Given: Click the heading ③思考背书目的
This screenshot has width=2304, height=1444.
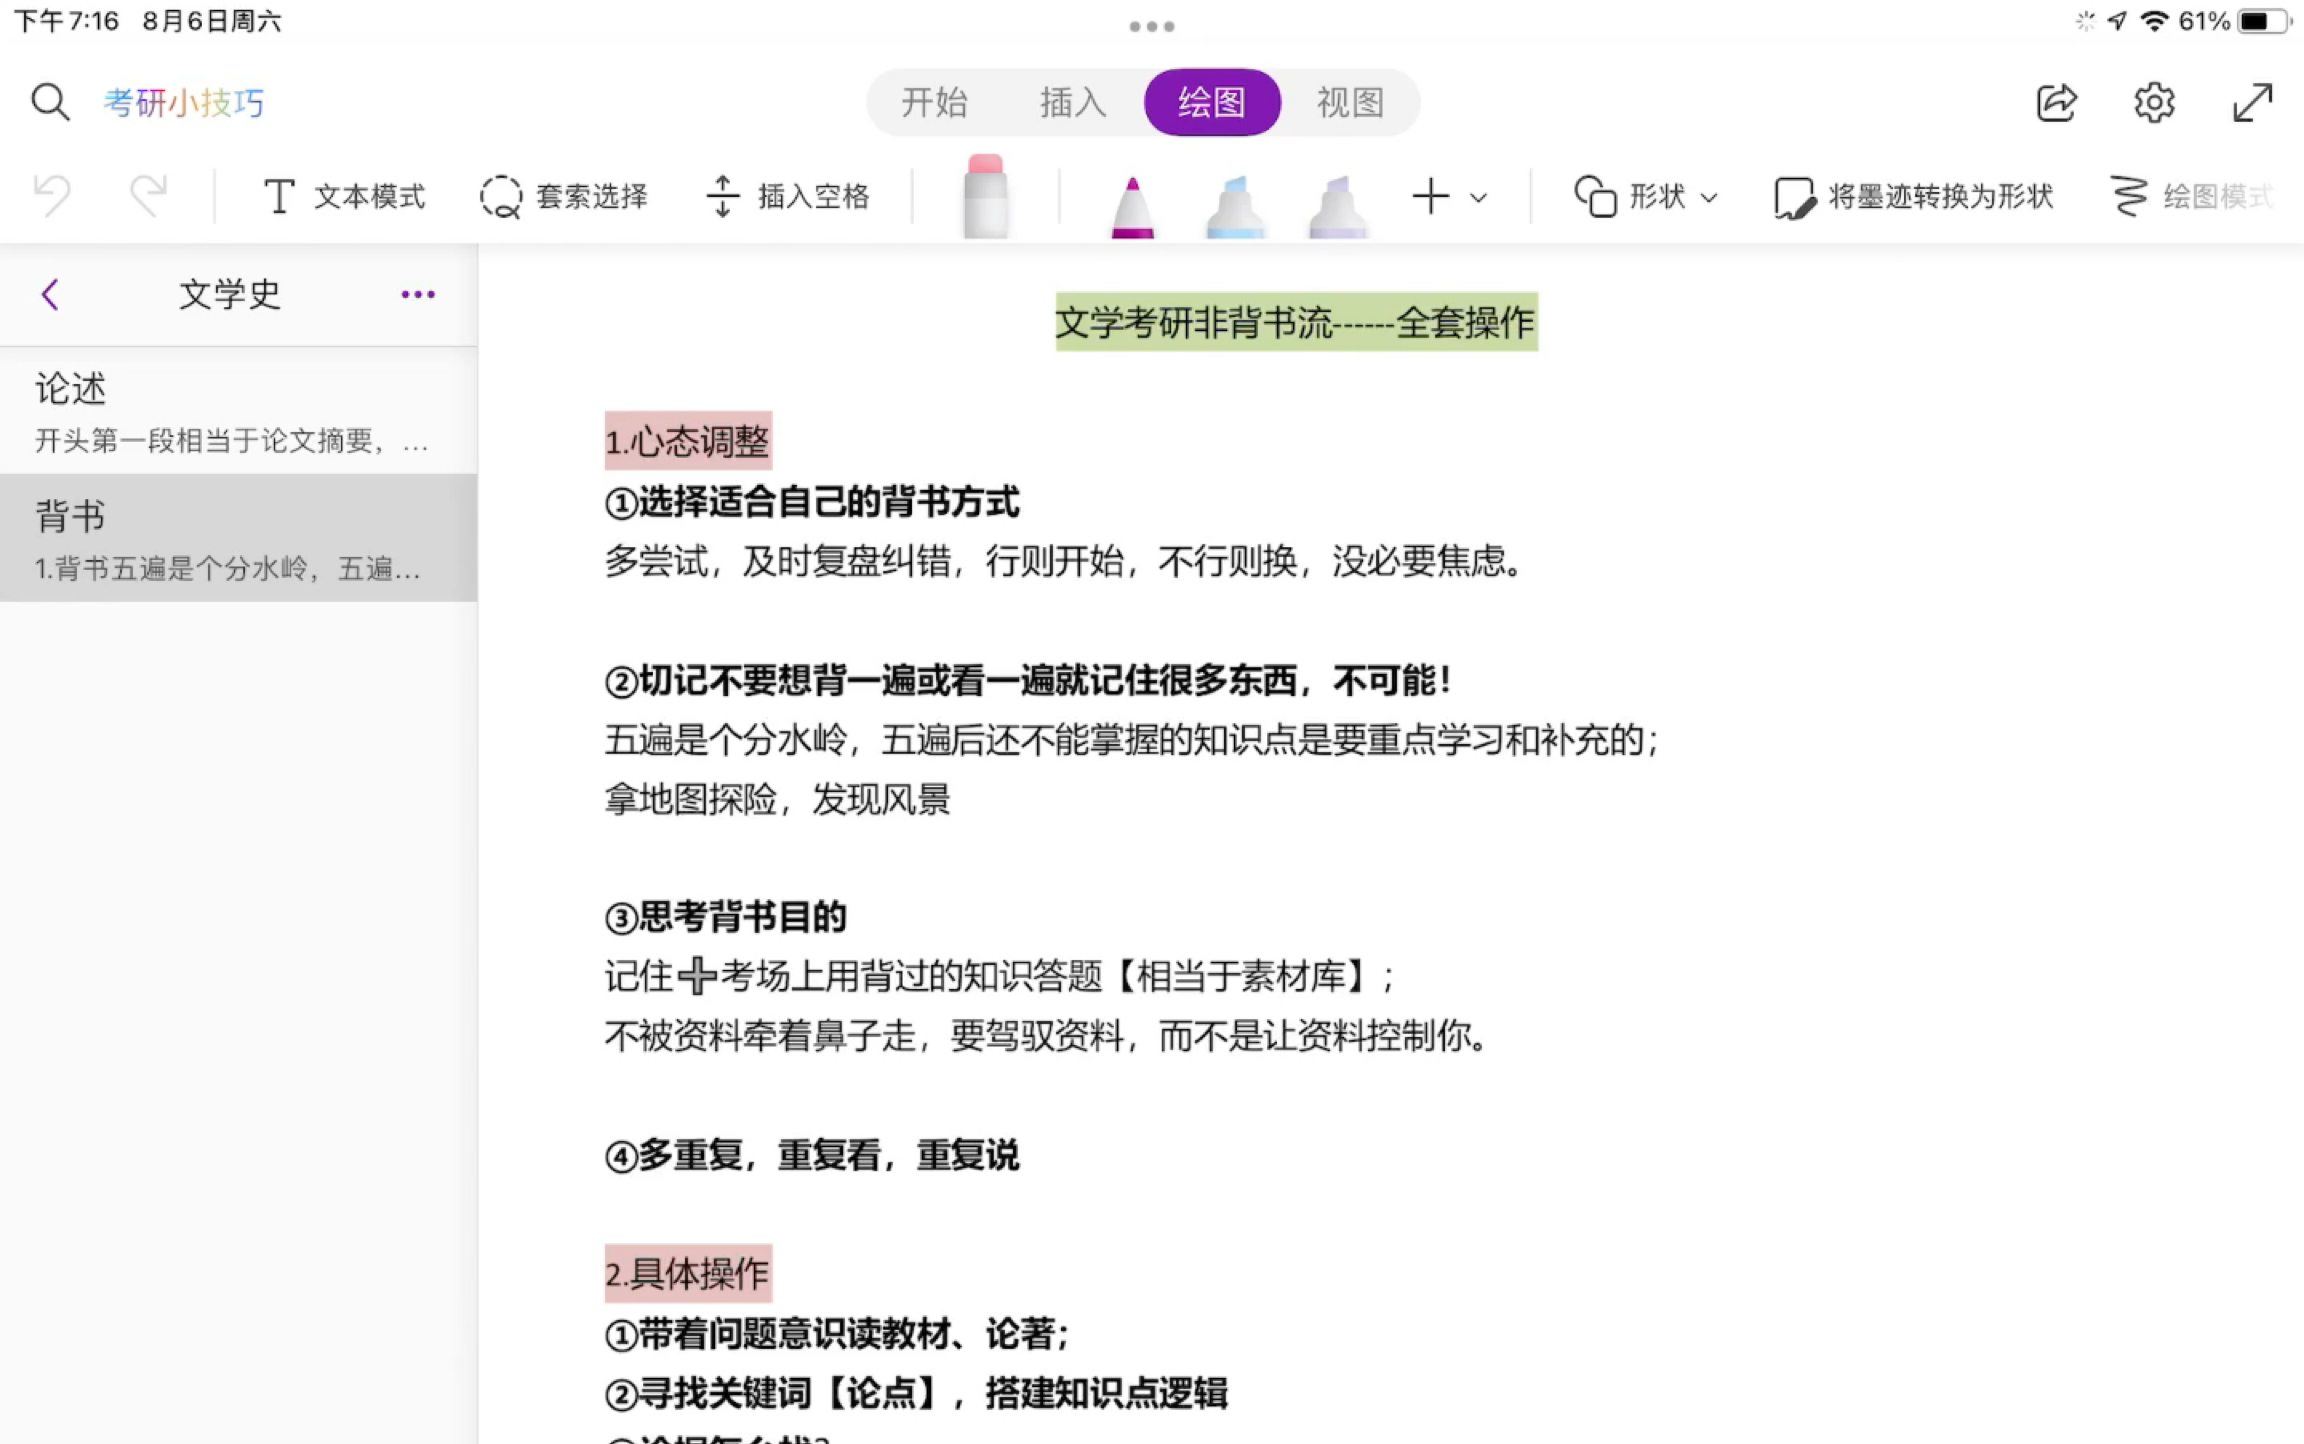Looking at the screenshot, I should (725, 916).
